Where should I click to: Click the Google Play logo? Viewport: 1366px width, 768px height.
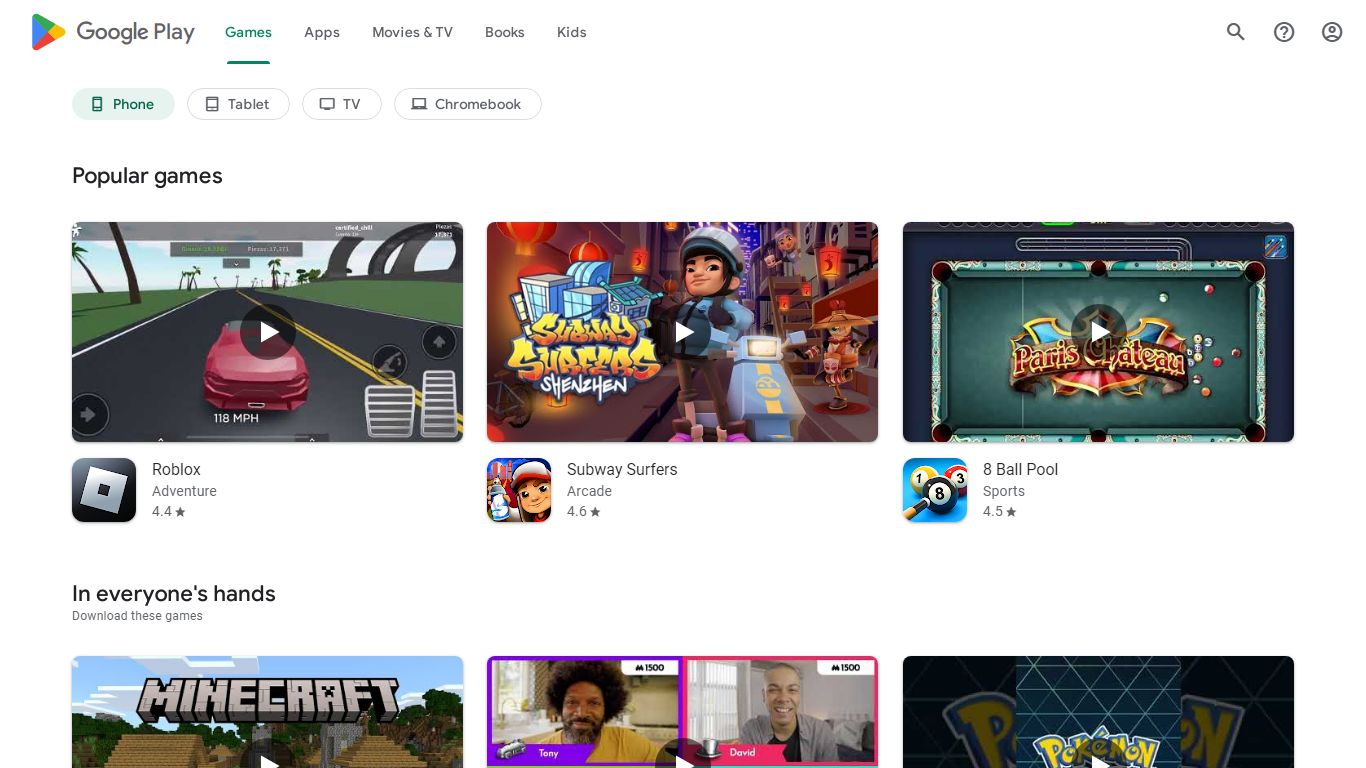pyautogui.click(x=113, y=32)
